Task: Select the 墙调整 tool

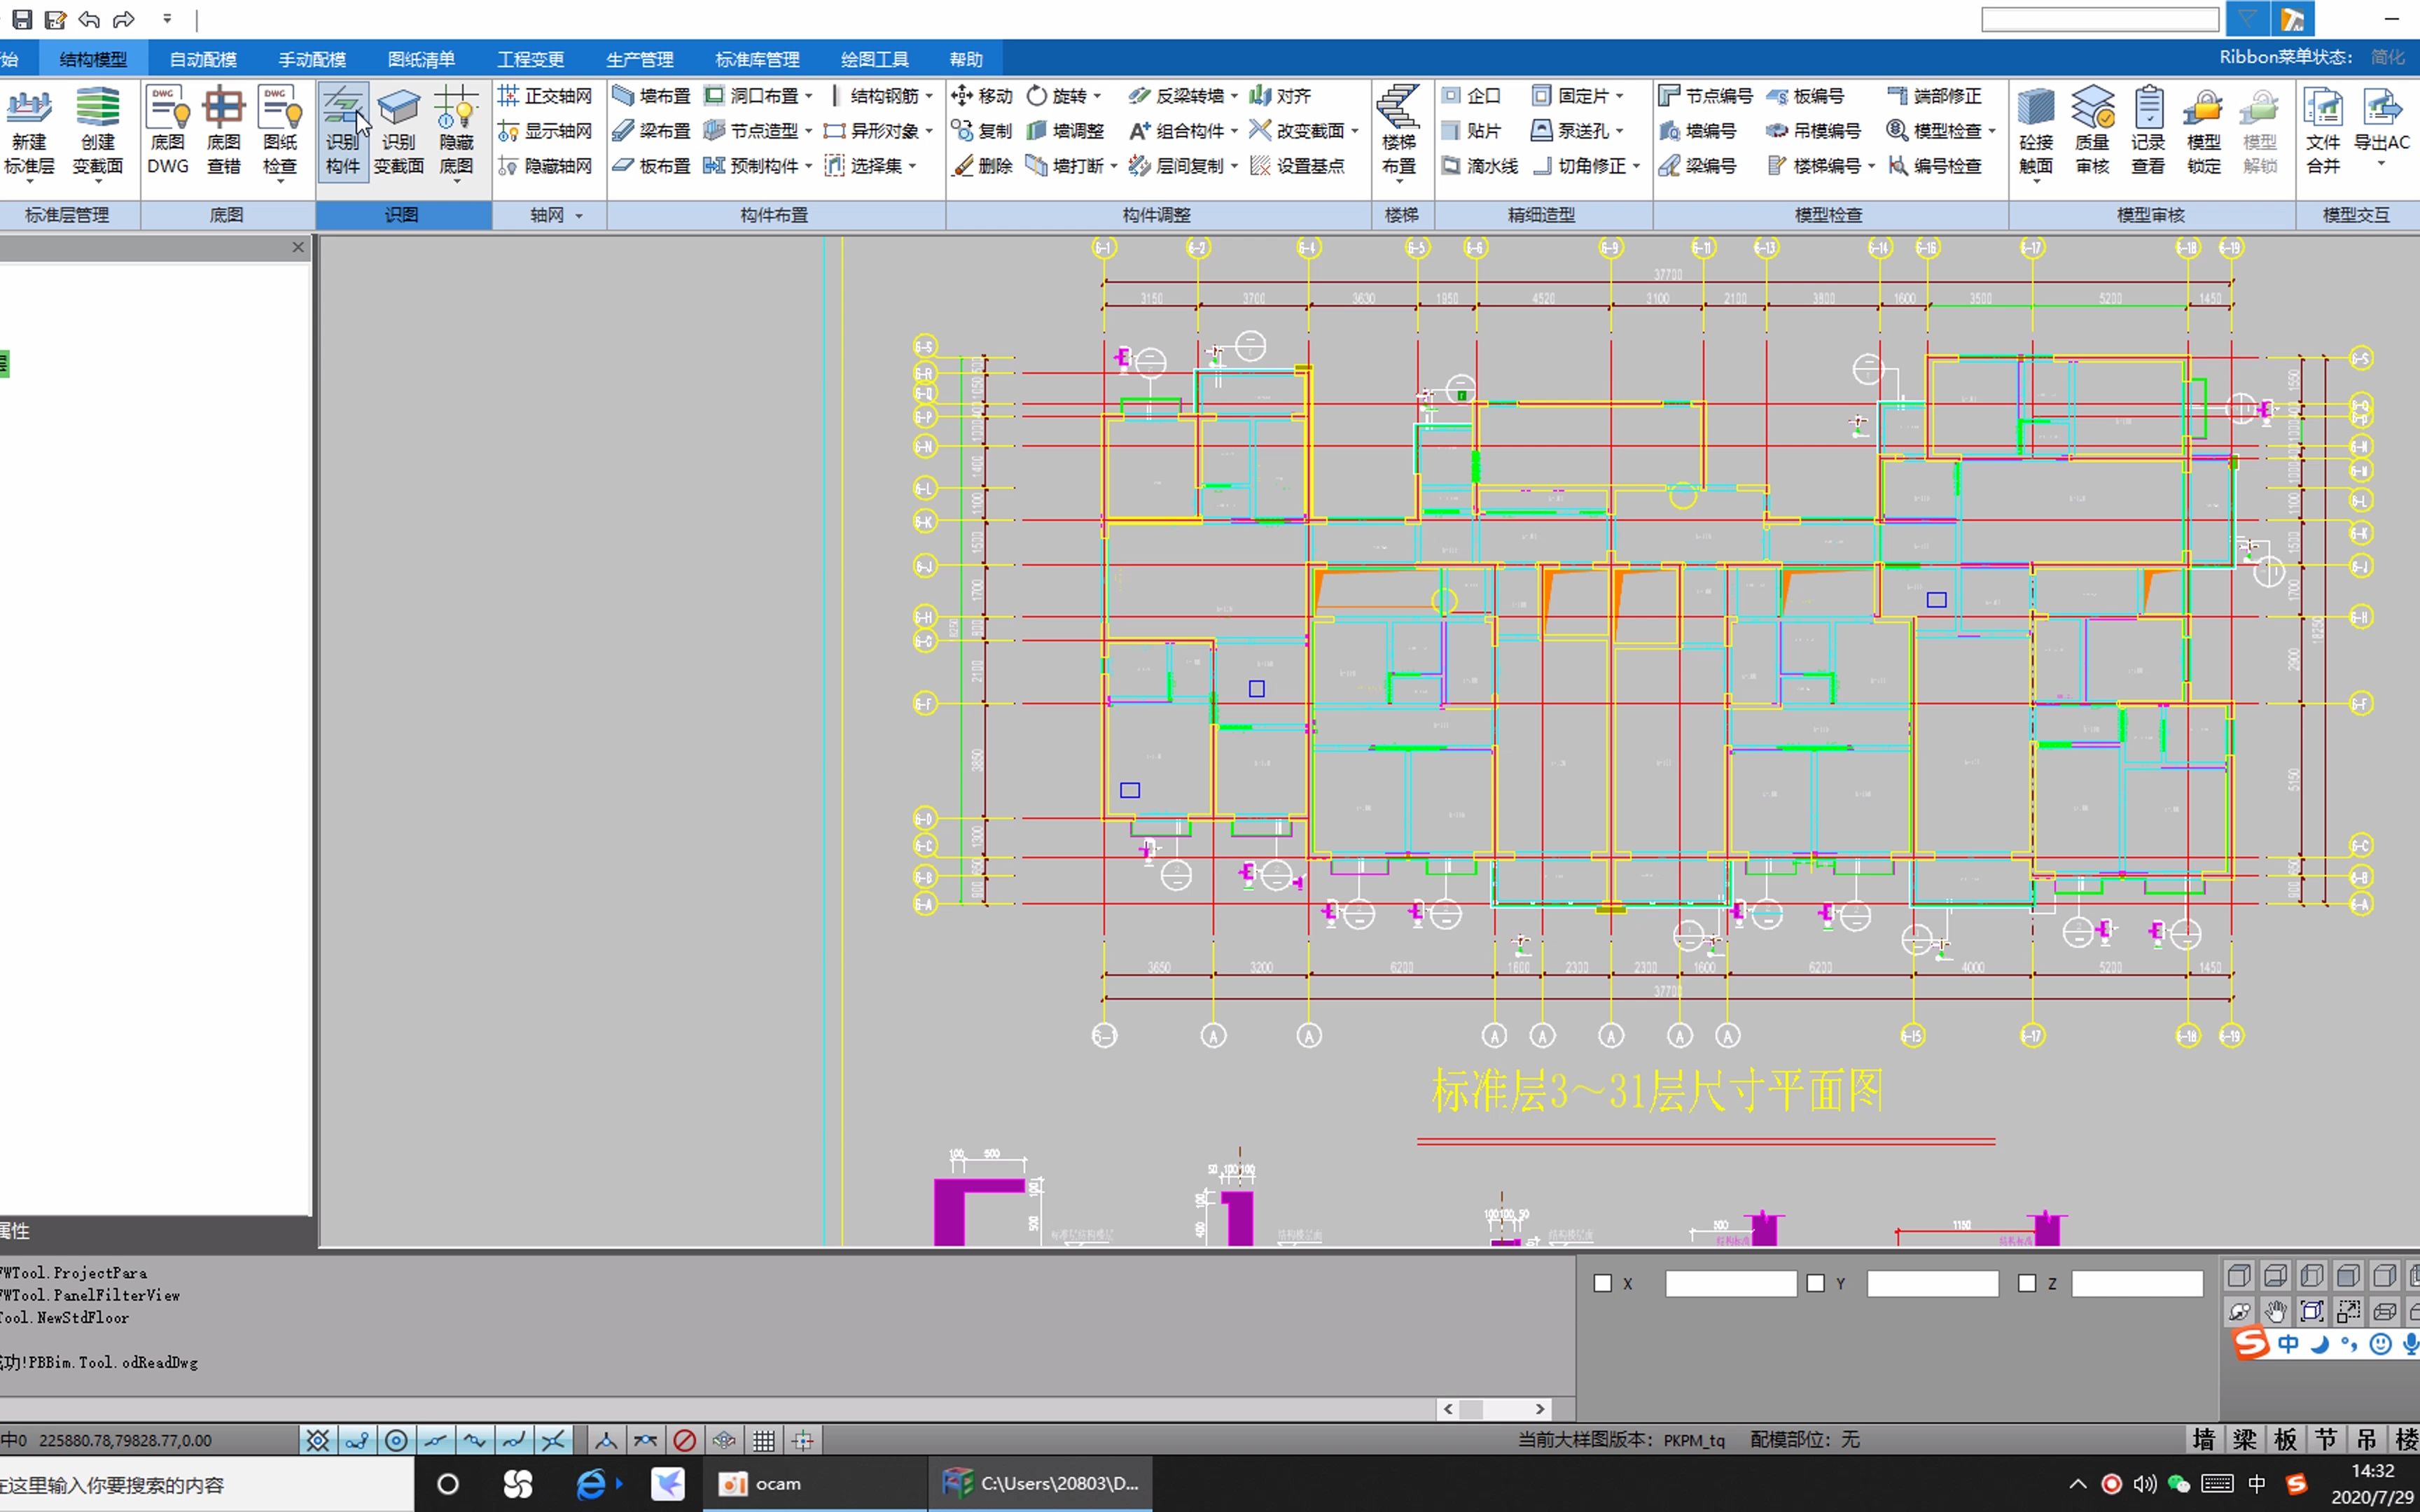Action: [x=1066, y=131]
